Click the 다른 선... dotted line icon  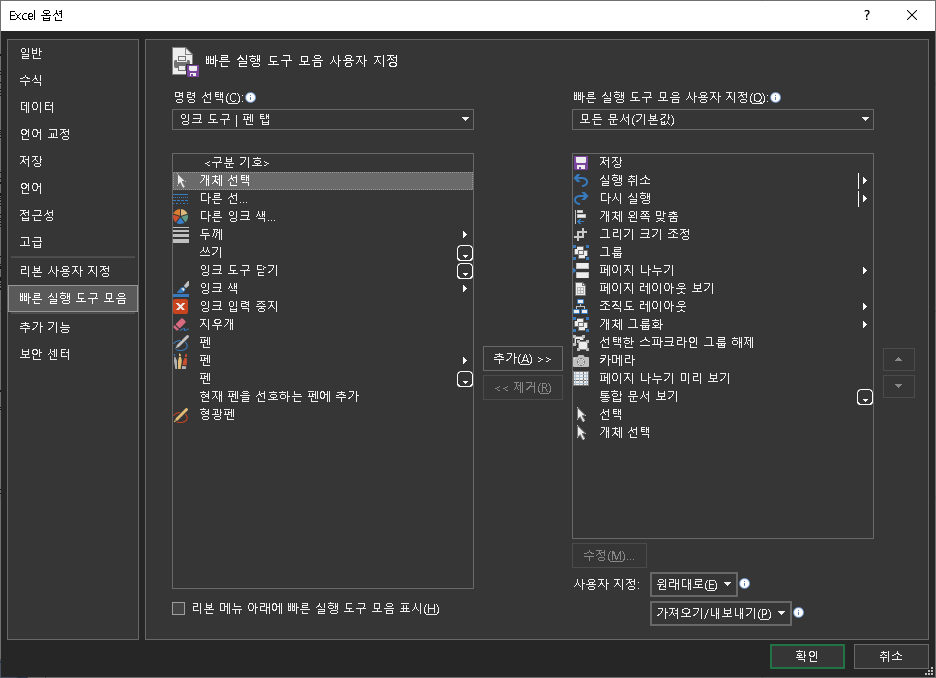180,198
